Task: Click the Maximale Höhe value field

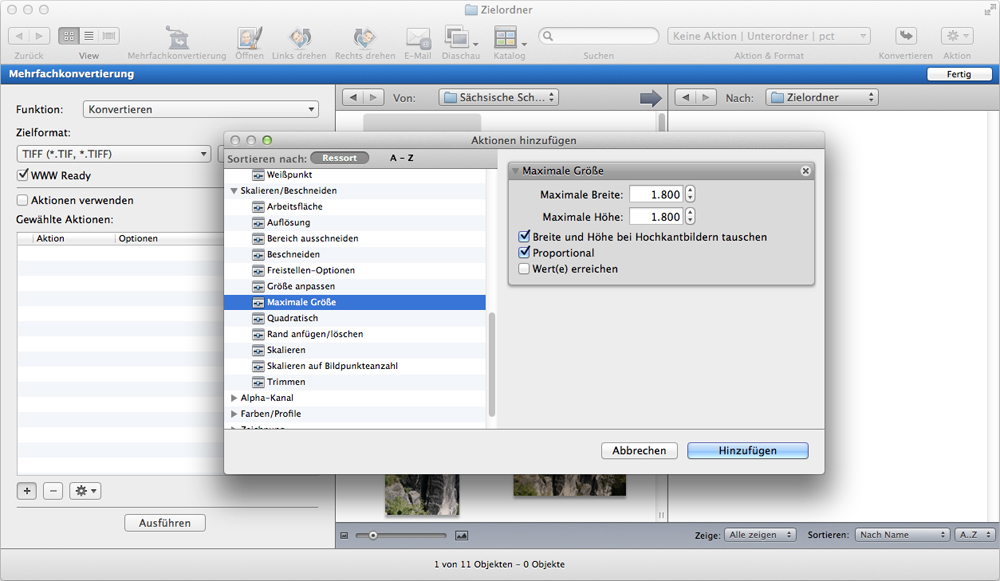Action: (656, 217)
